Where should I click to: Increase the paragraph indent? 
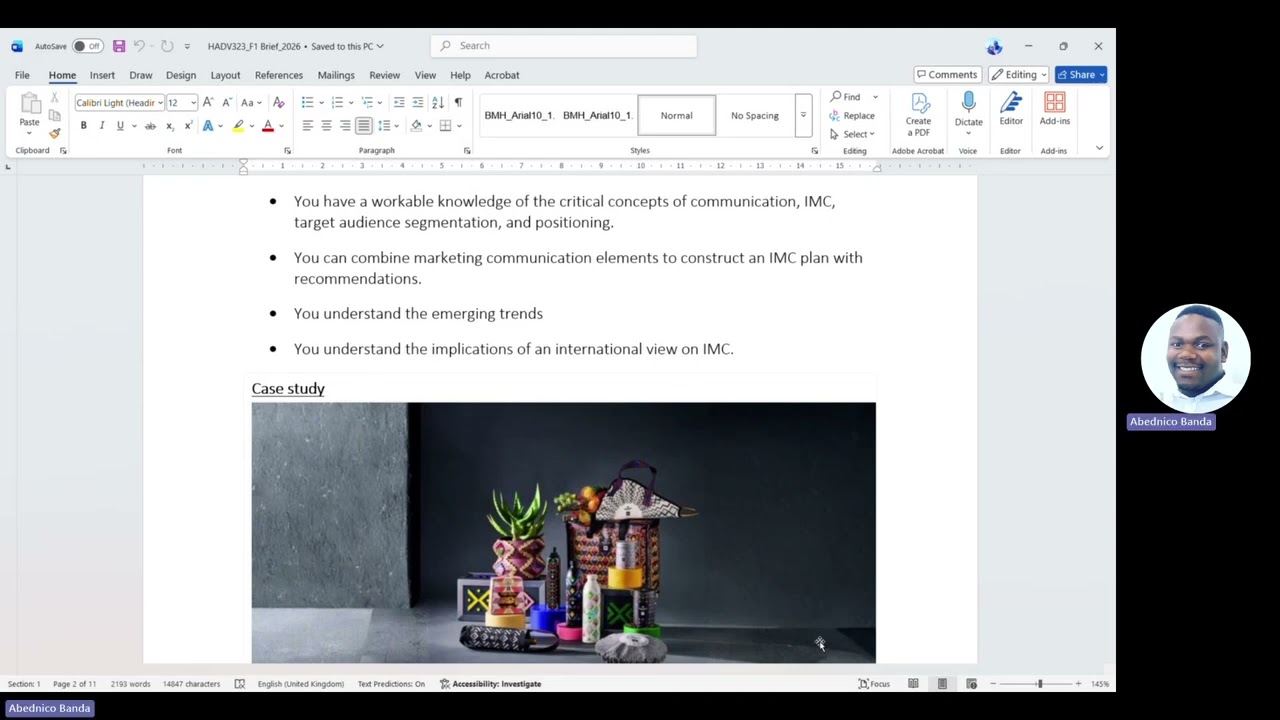point(417,102)
